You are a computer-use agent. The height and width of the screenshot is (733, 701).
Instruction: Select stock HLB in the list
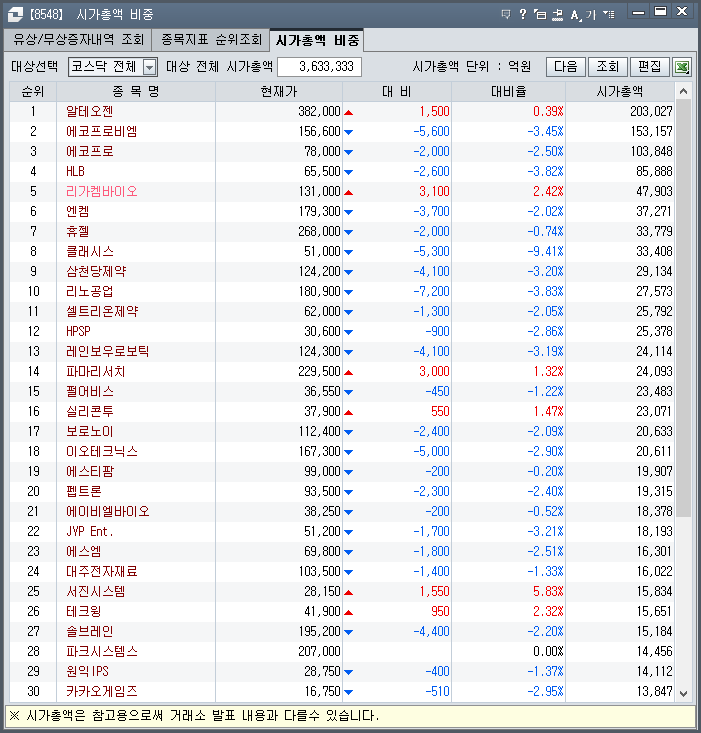(75, 172)
